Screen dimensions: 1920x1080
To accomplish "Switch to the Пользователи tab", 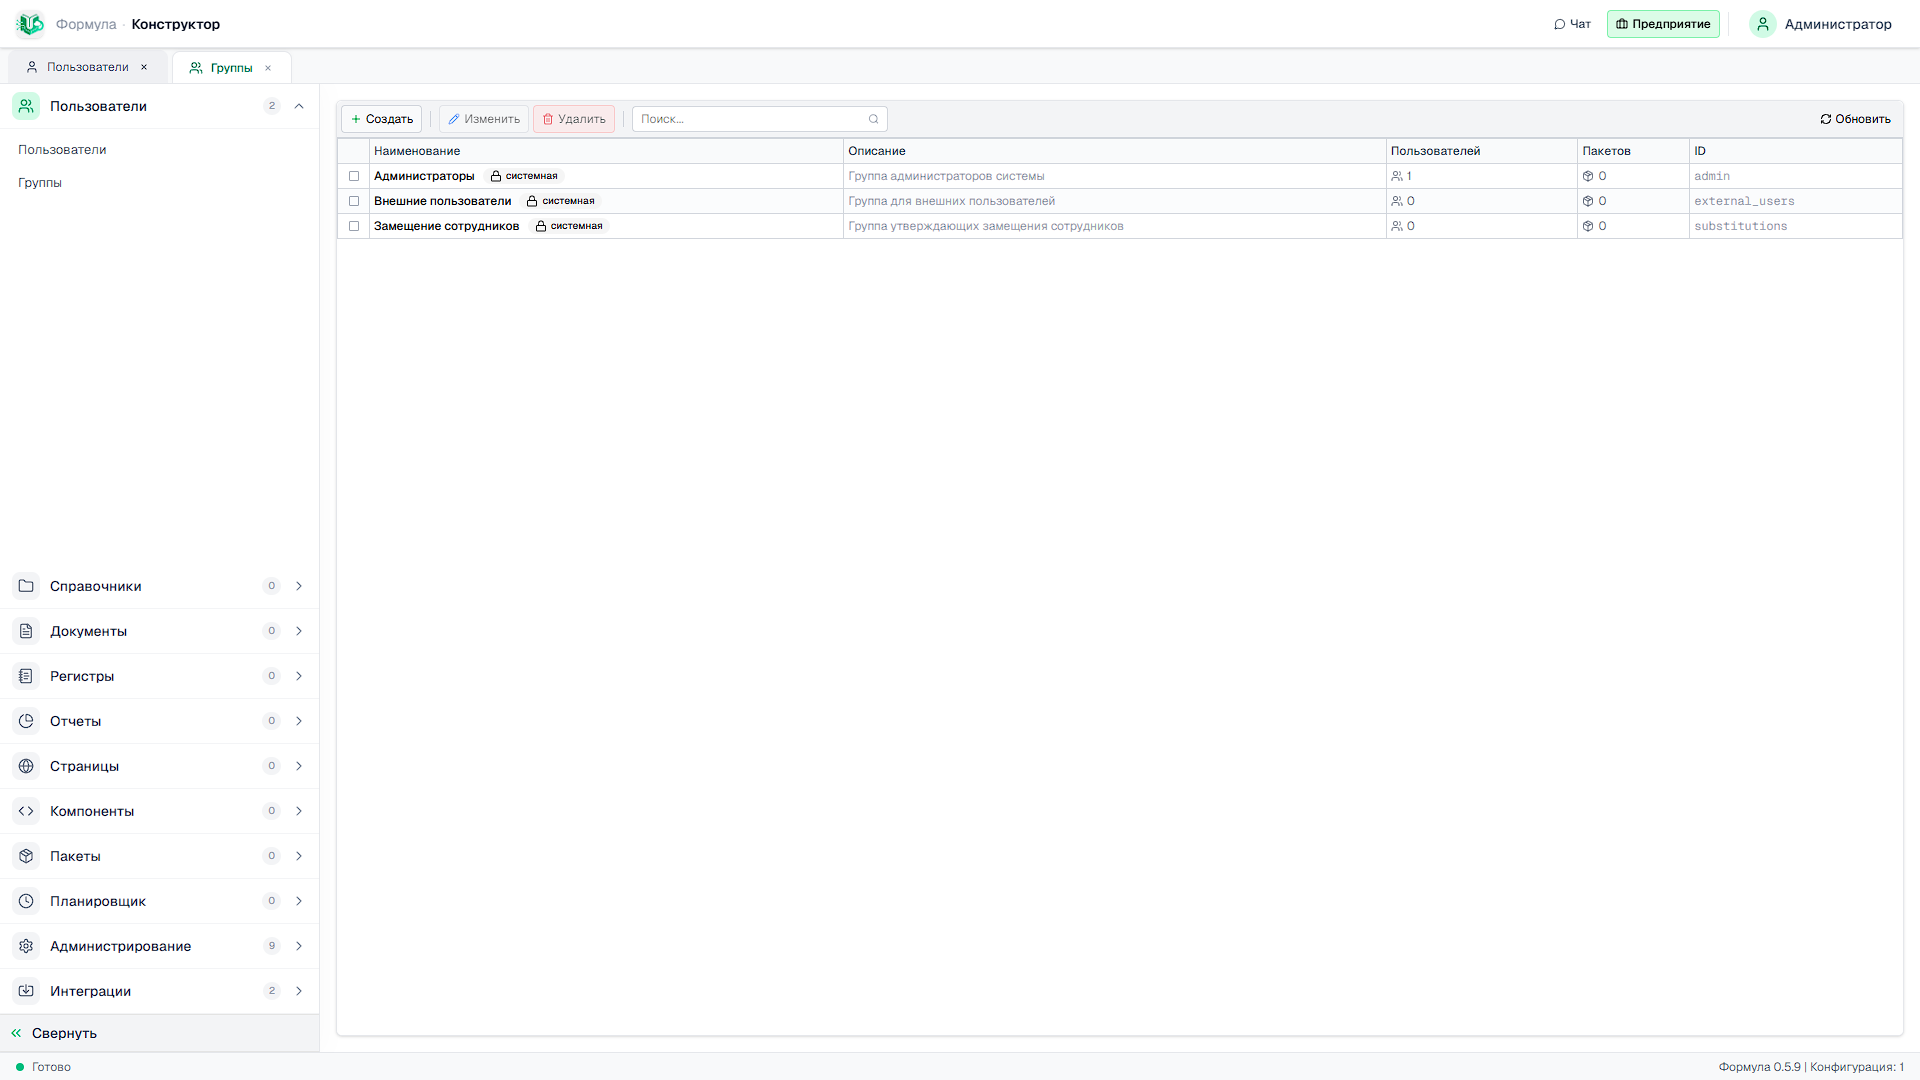I will click(88, 67).
